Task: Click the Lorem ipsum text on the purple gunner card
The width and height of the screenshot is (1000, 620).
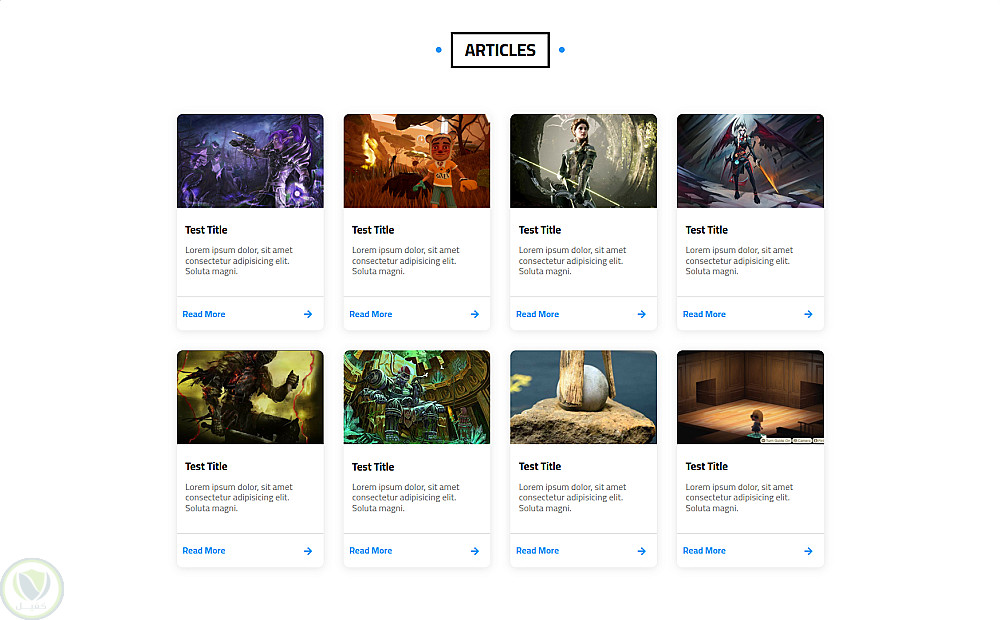Action: point(239,261)
